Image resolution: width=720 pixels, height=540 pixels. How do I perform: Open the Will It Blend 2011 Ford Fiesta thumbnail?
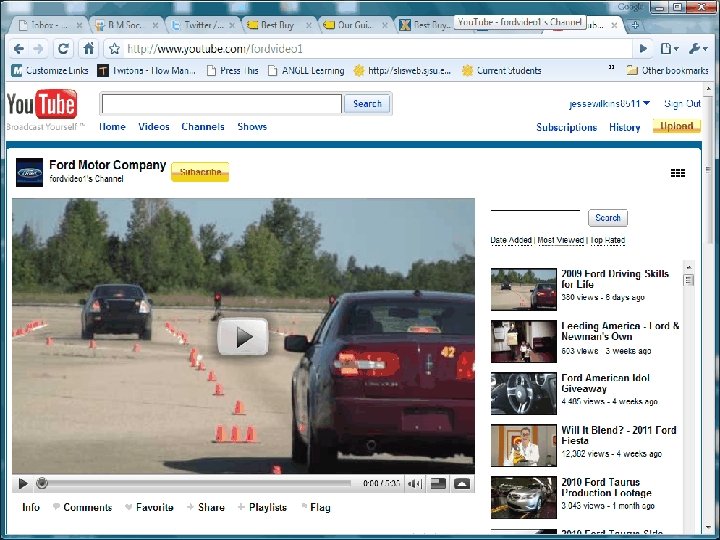(x=523, y=445)
